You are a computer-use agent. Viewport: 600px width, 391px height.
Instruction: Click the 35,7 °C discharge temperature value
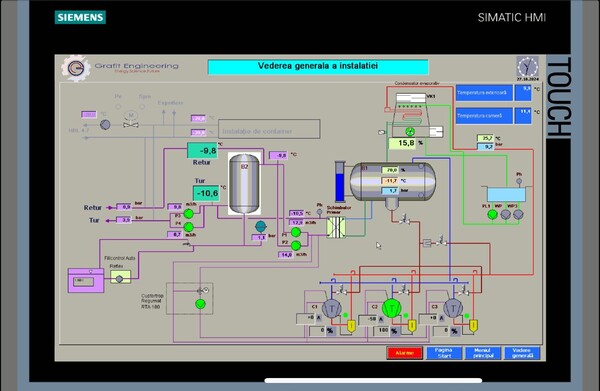(485, 138)
